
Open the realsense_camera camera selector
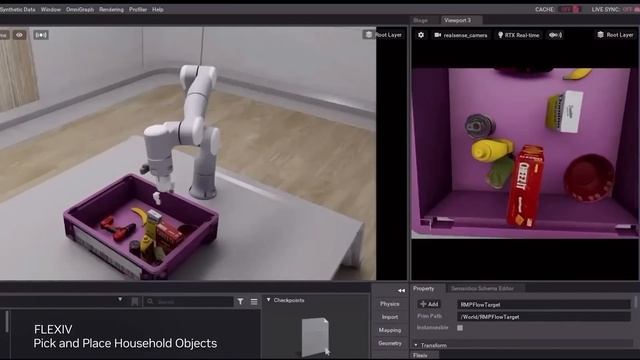461,35
